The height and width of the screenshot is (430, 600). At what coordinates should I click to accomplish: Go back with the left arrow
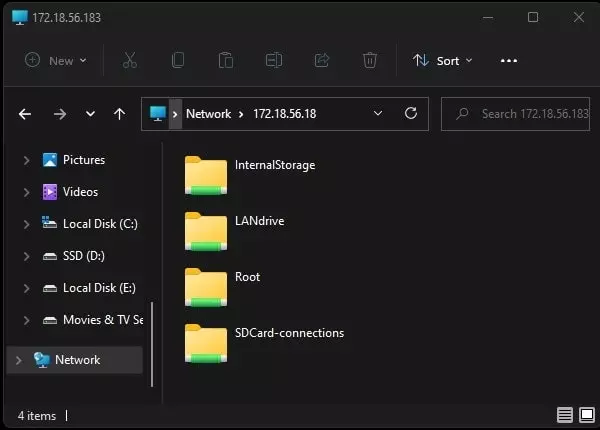coord(25,114)
